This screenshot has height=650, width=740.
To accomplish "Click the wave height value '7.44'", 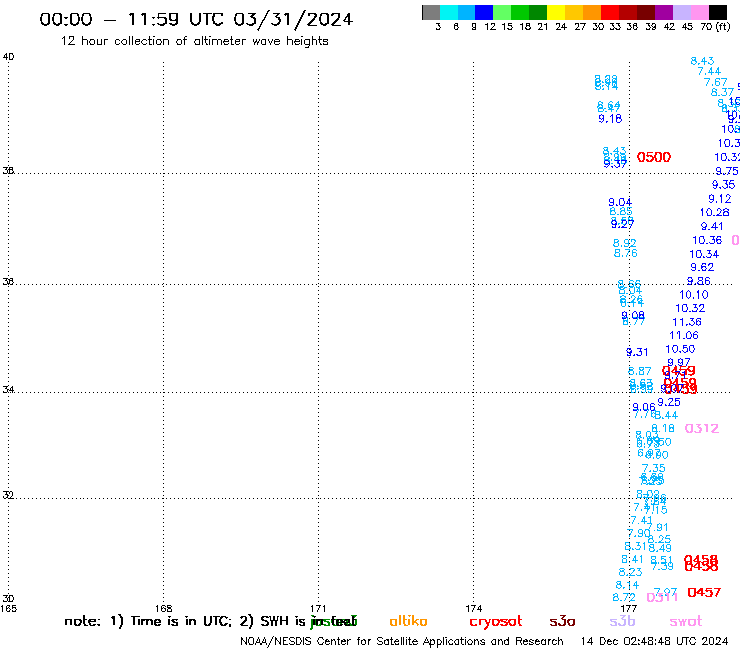I will point(709,71).
